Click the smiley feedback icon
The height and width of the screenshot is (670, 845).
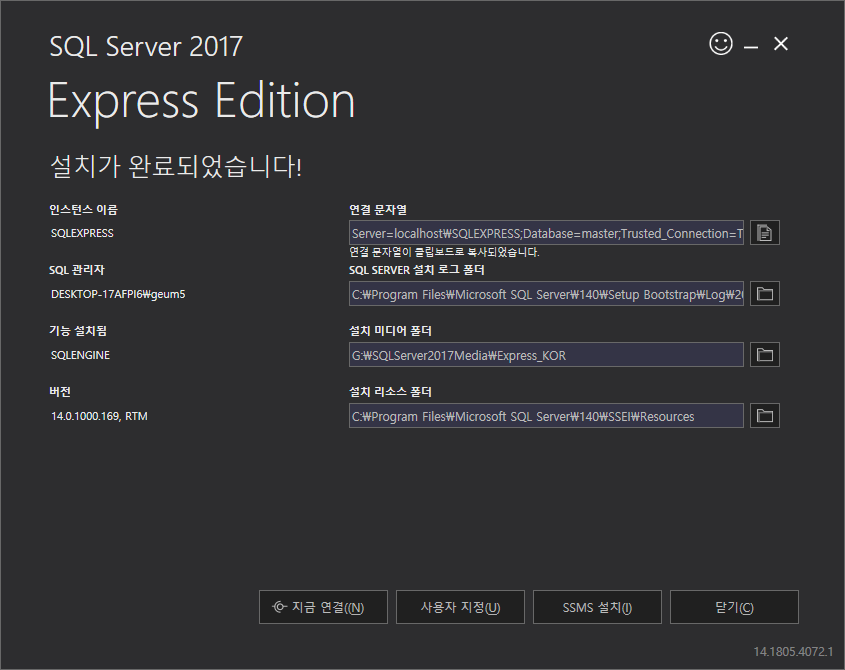click(721, 44)
